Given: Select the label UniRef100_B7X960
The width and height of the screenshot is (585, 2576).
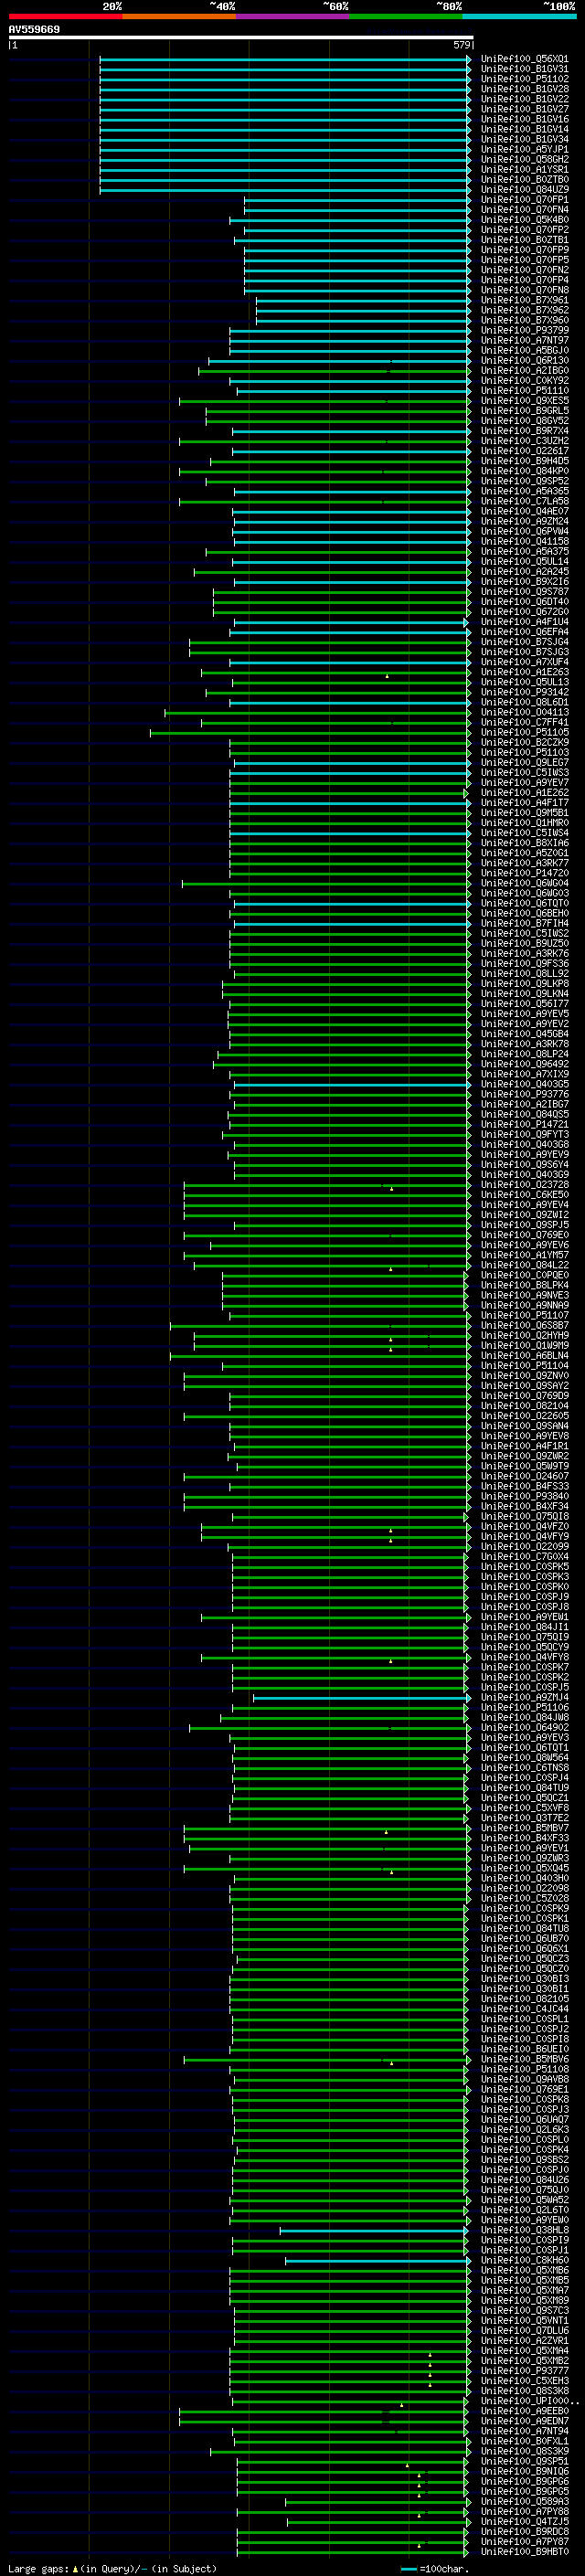Looking at the screenshot, I should [x=525, y=320].
